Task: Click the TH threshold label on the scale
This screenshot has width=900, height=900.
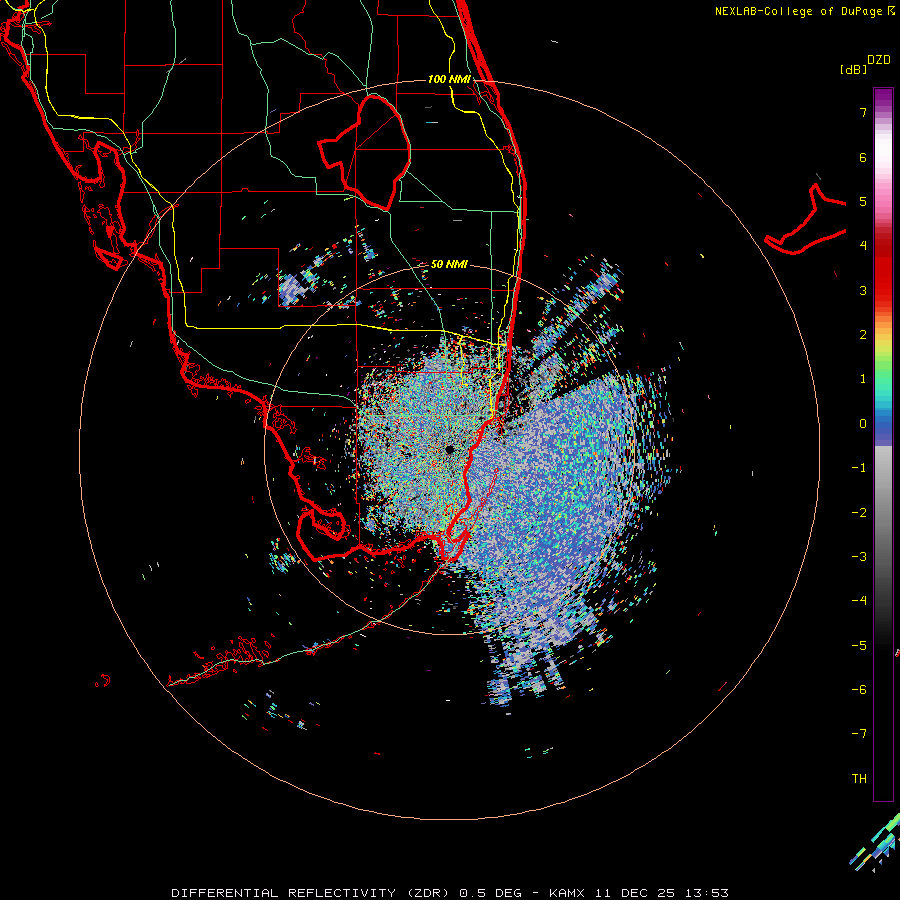Action: tap(859, 779)
